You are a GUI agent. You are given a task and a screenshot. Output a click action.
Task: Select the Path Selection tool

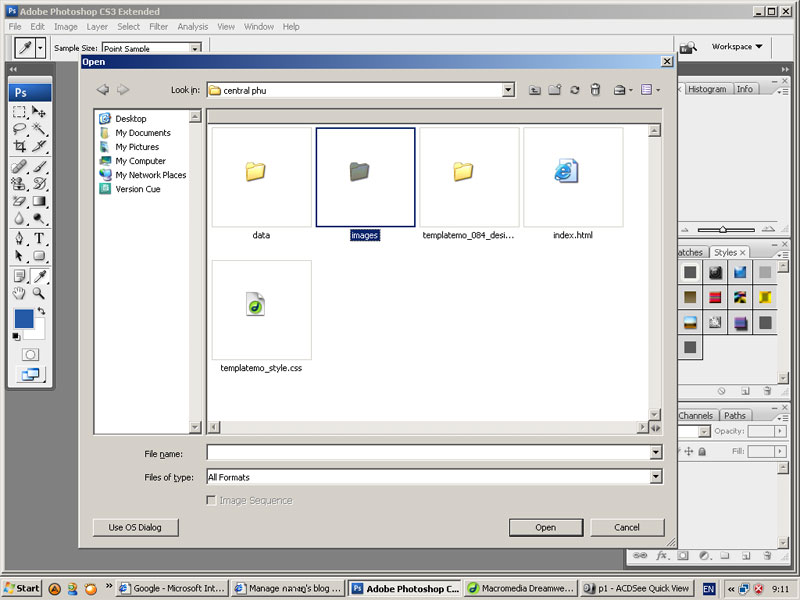pyautogui.click(x=19, y=256)
